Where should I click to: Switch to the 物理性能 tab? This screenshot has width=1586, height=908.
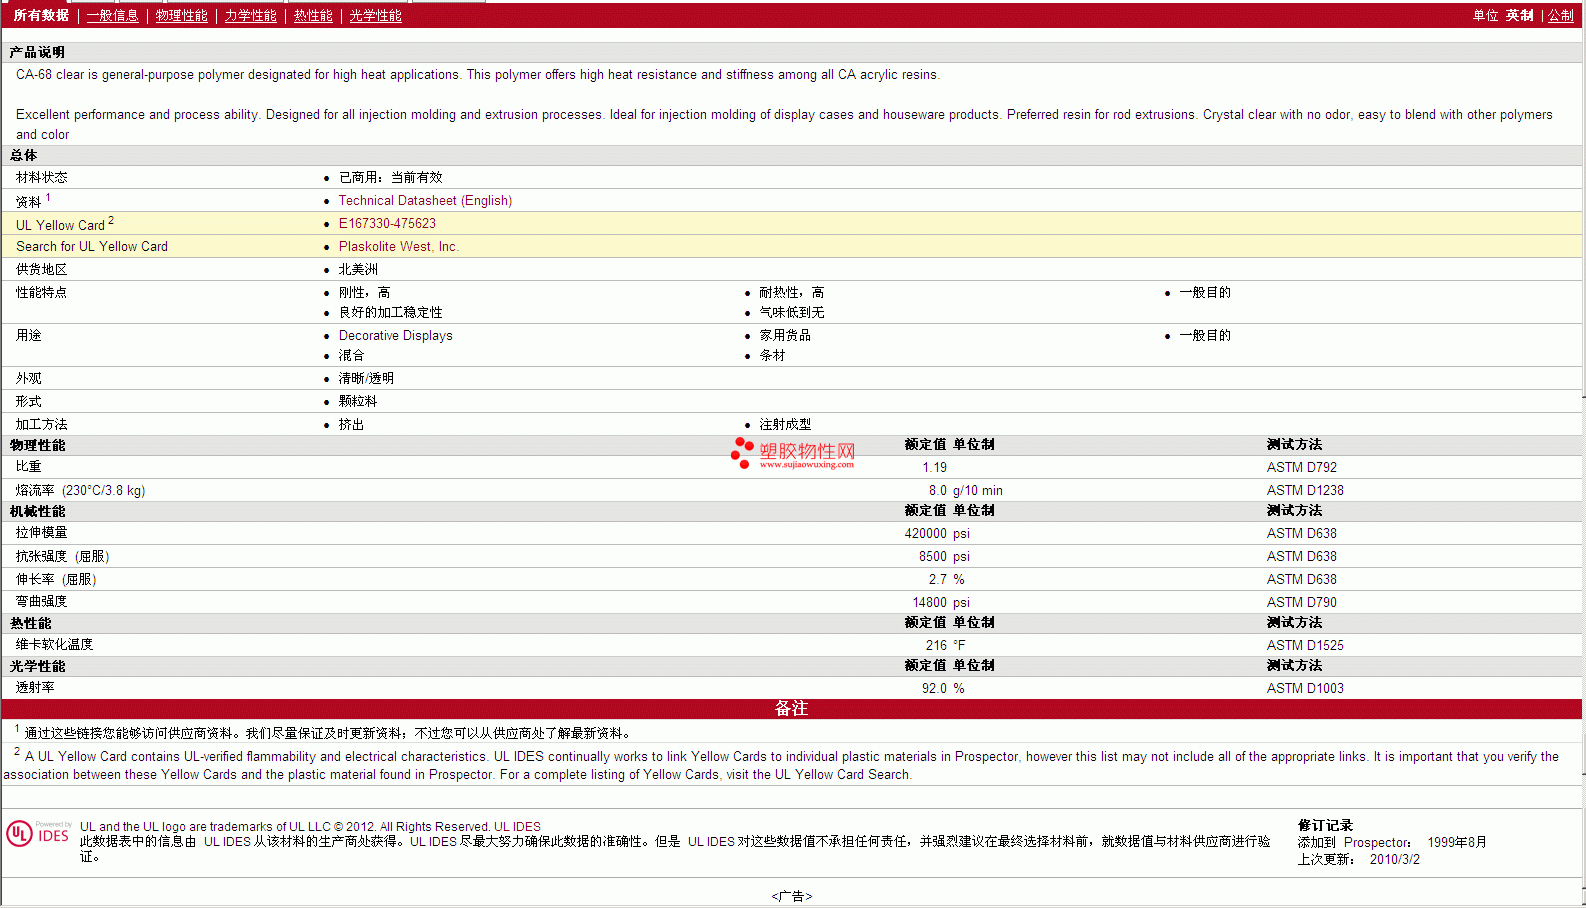pos(182,15)
